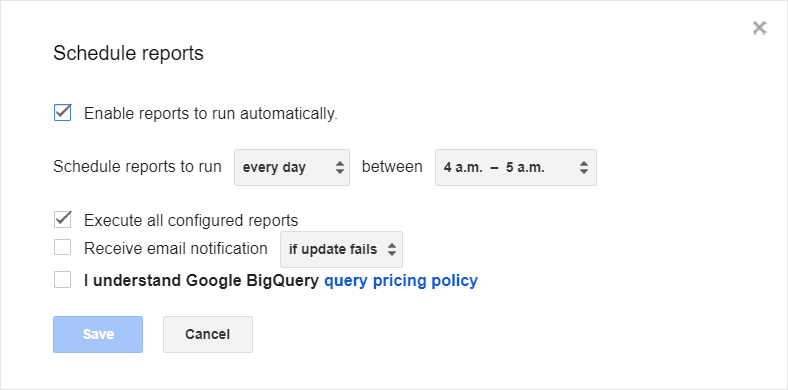Image resolution: width=788 pixels, height=390 pixels.
Task: Click the 'between' text label
Action: click(x=392, y=166)
